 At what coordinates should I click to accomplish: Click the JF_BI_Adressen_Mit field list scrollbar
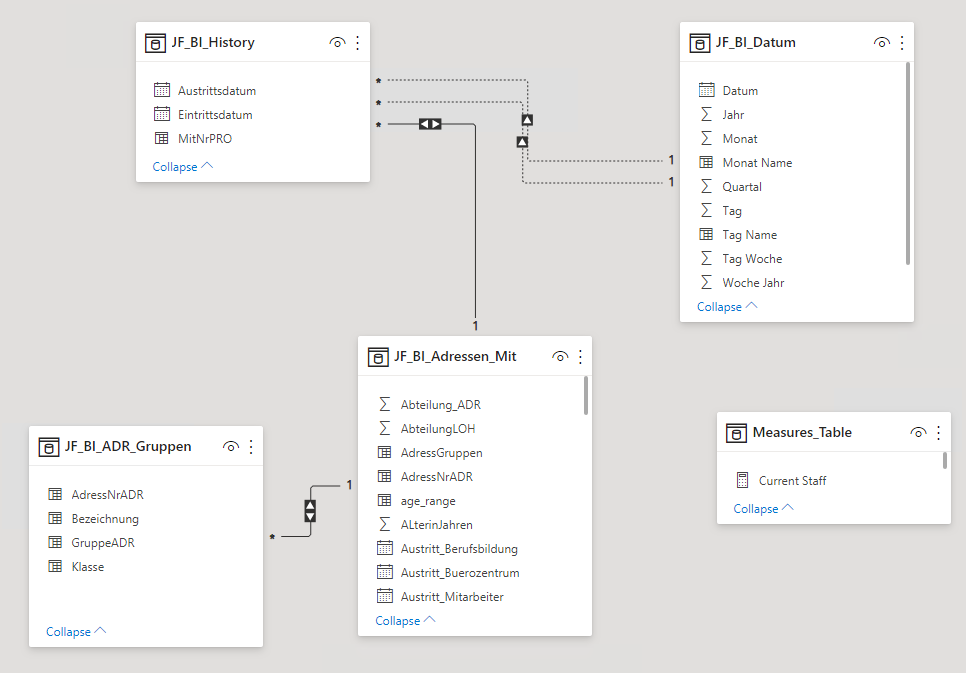pos(585,396)
